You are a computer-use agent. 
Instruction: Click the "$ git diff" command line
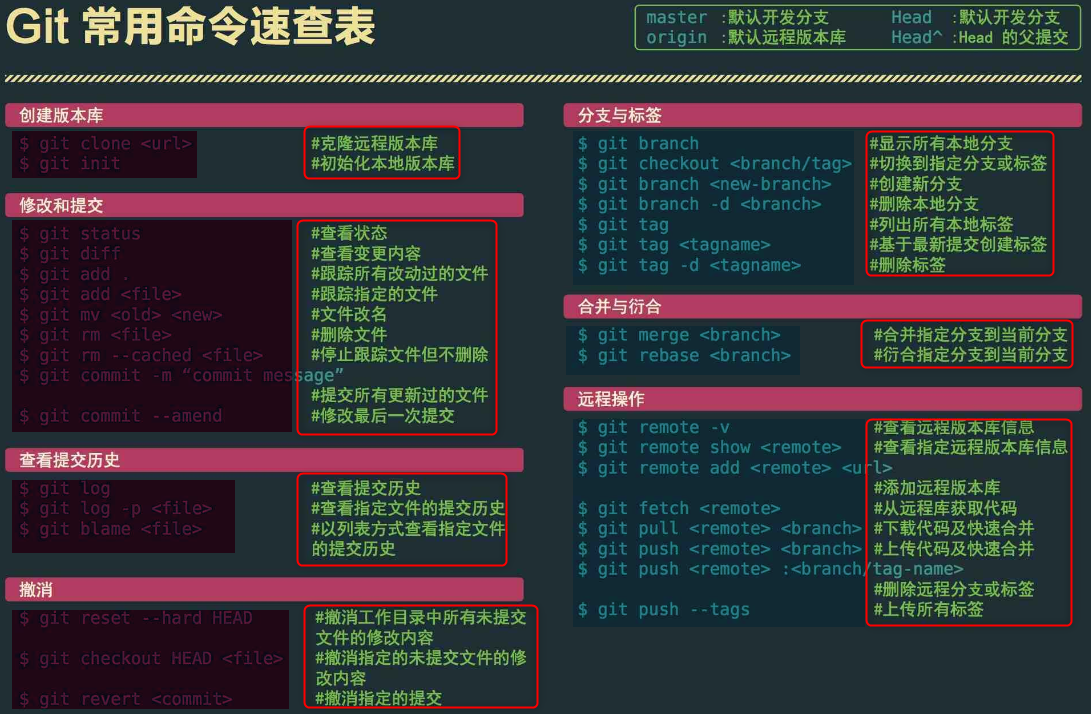click(x=70, y=254)
